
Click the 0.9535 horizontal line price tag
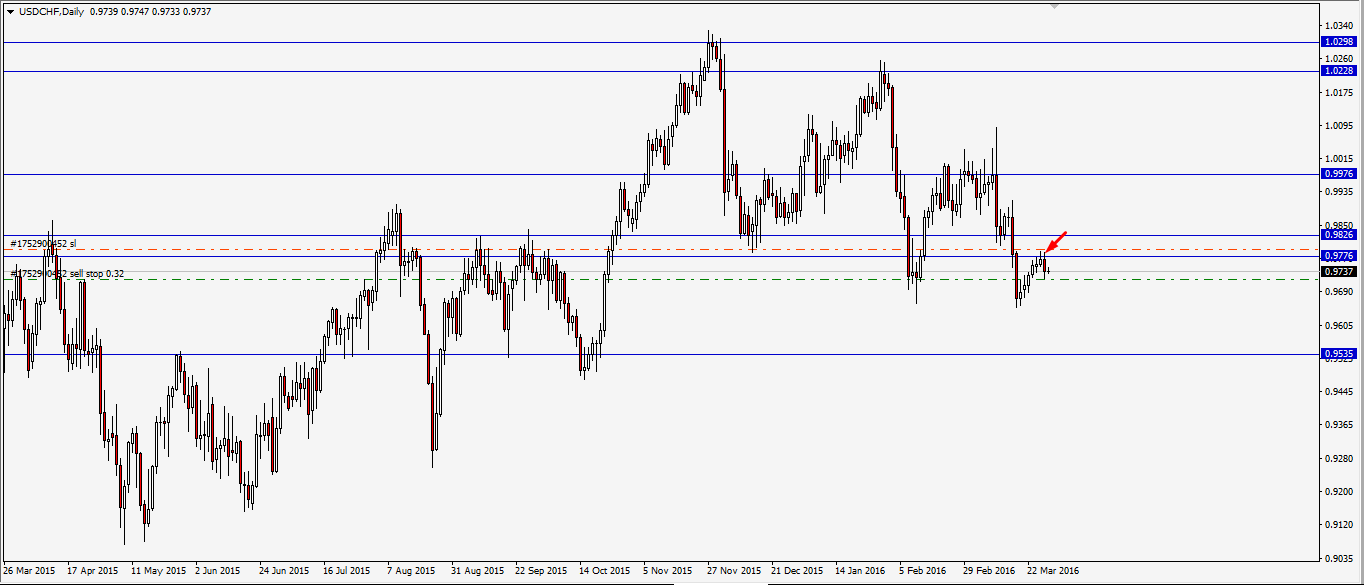coord(1338,354)
